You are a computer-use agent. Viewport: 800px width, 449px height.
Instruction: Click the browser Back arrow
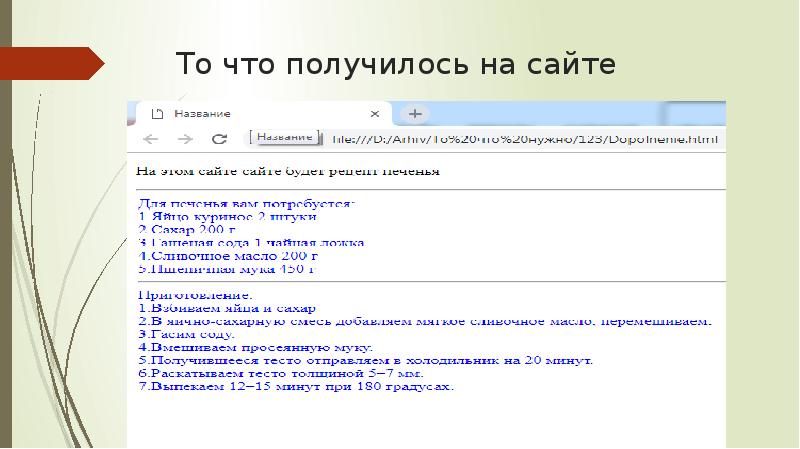coord(150,139)
